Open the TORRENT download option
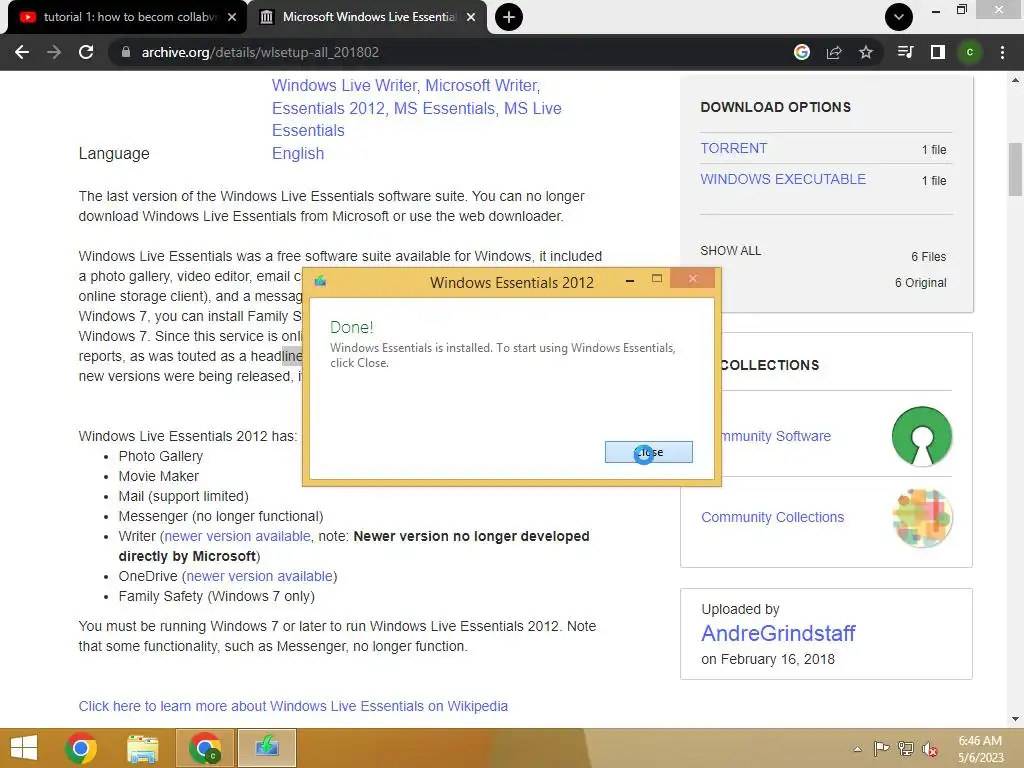This screenshot has width=1024, height=768. pos(733,148)
